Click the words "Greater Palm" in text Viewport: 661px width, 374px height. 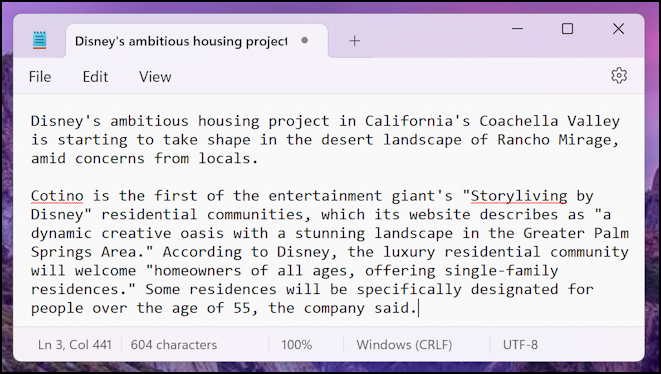576,233
